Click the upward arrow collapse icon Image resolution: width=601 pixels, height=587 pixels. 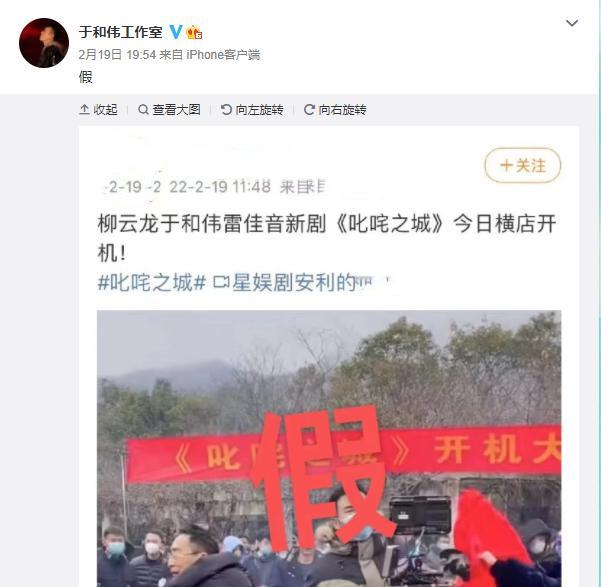pyautogui.click(x=84, y=110)
